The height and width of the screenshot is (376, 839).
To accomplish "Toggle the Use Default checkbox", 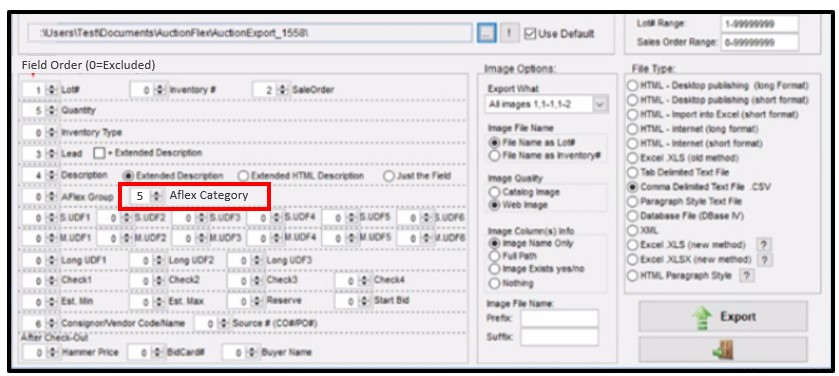I will pyautogui.click(x=530, y=34).
